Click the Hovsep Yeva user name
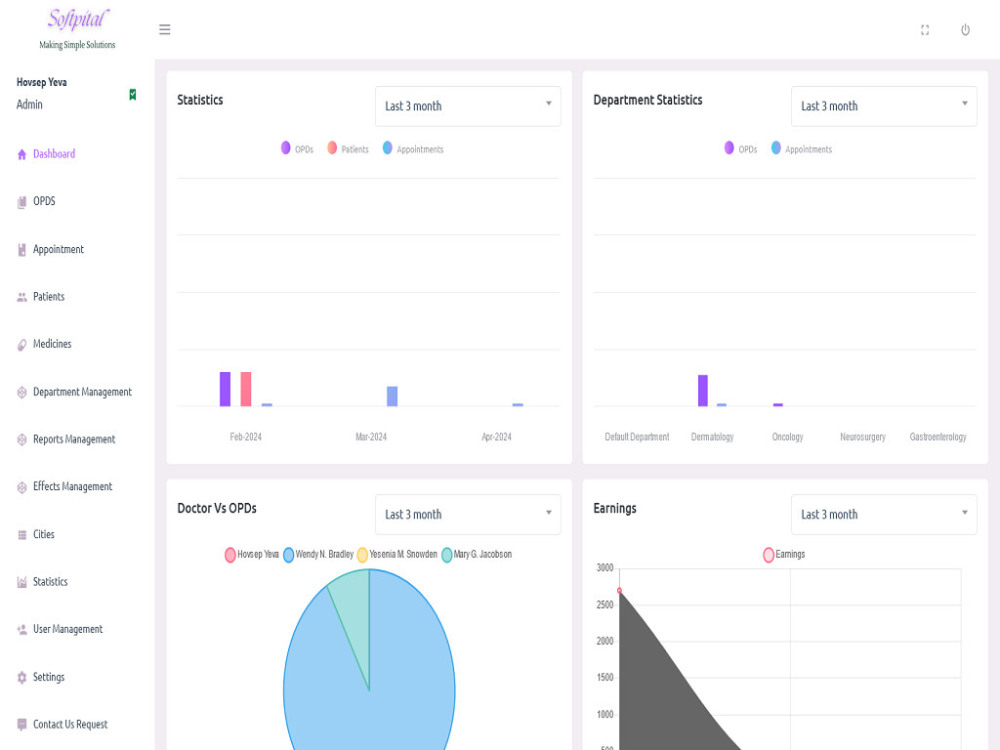Image resolution: width=1000 pixels, height=750 pixels. coord(41,82)
